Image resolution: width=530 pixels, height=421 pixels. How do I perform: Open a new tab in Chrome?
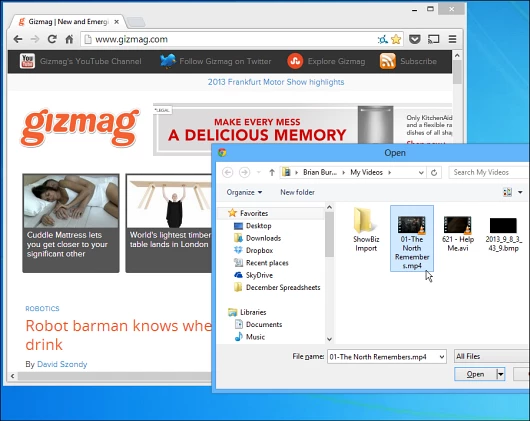pos(136,22)
